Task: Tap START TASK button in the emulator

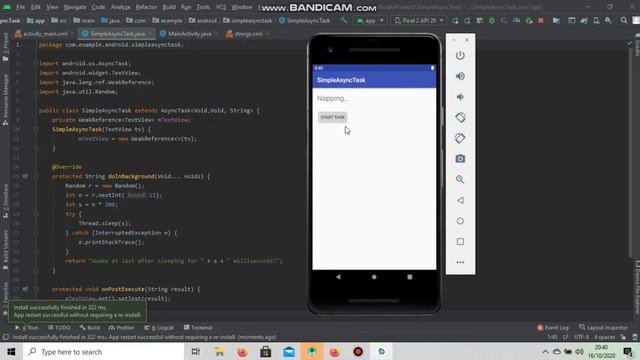Action: click(x=332, y=117)
